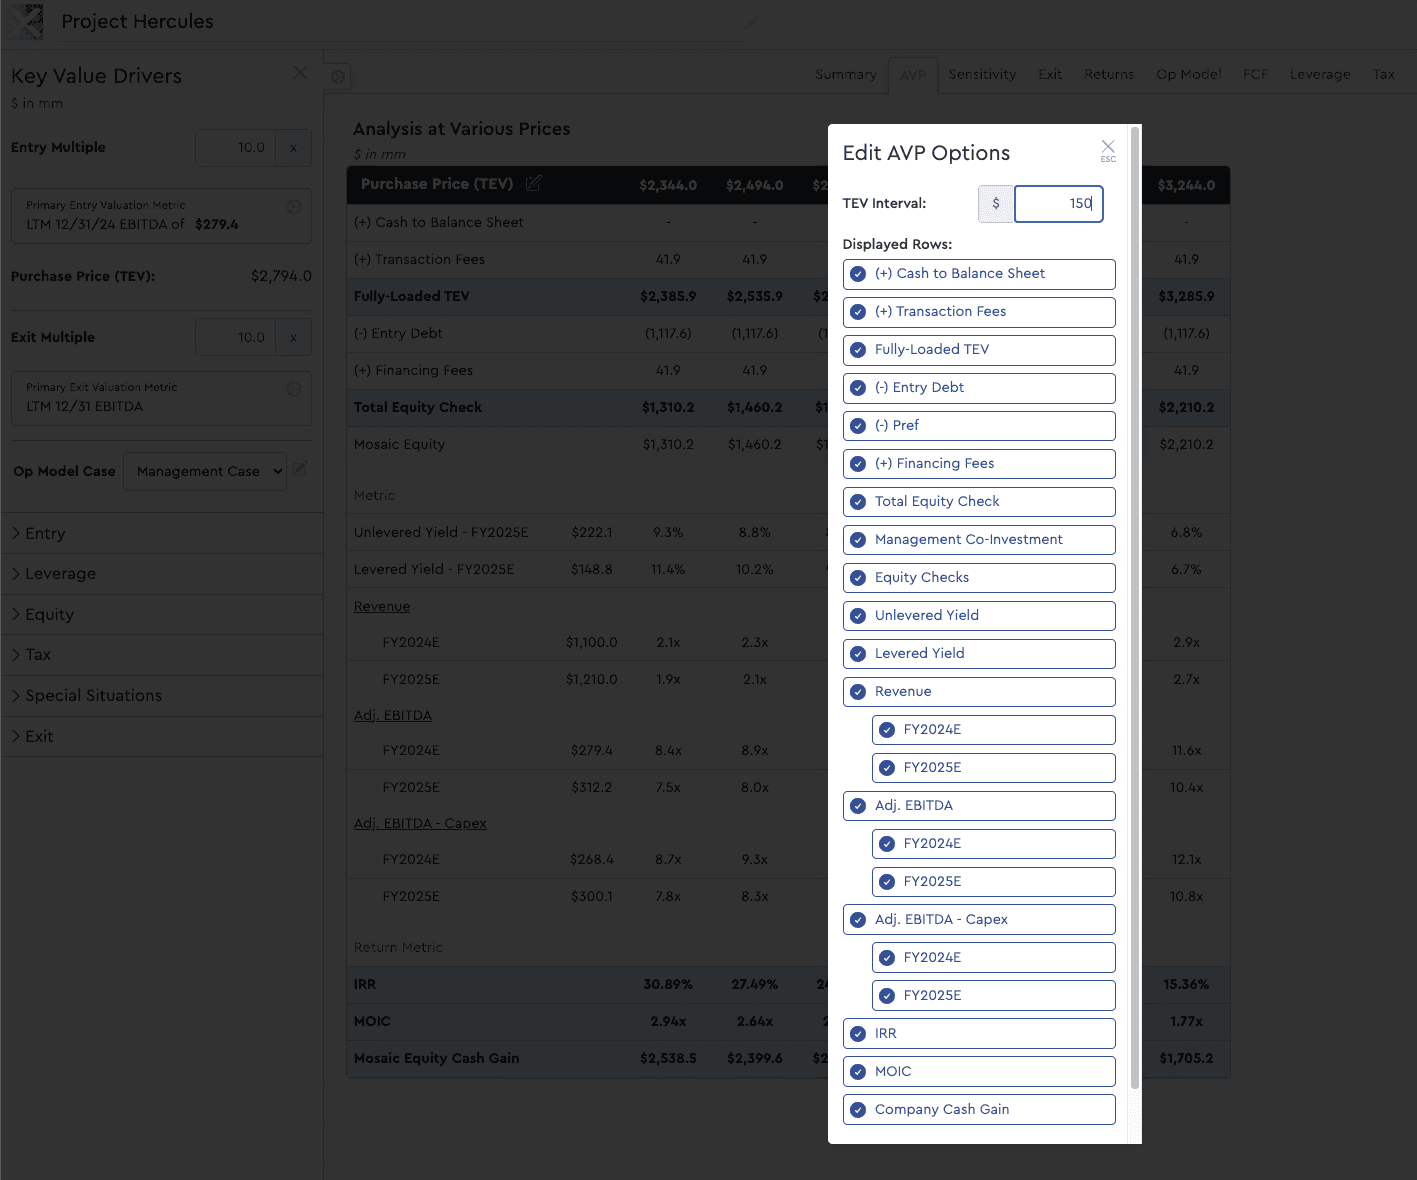Image resolution: width=1417 pixels, height=1180 pixels.
Task: Click the edit icon beside Op Model Case
Action: pyautogui.click(x=301, y=468)
